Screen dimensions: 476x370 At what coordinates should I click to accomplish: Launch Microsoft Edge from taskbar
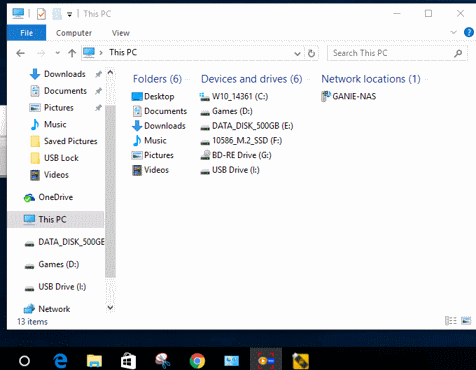click(x=60, y=361)
